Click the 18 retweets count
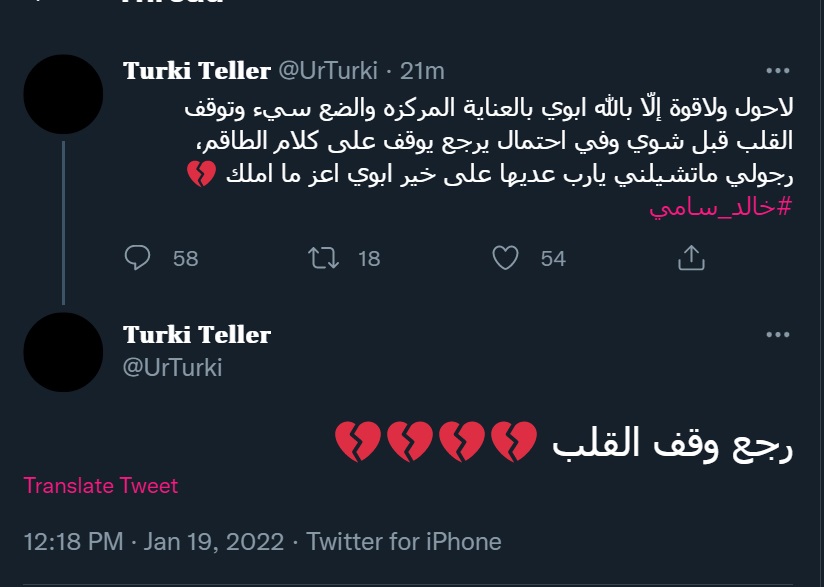Image resolution: width=824 pixels, height=587 pixels. tap(369, 259)
